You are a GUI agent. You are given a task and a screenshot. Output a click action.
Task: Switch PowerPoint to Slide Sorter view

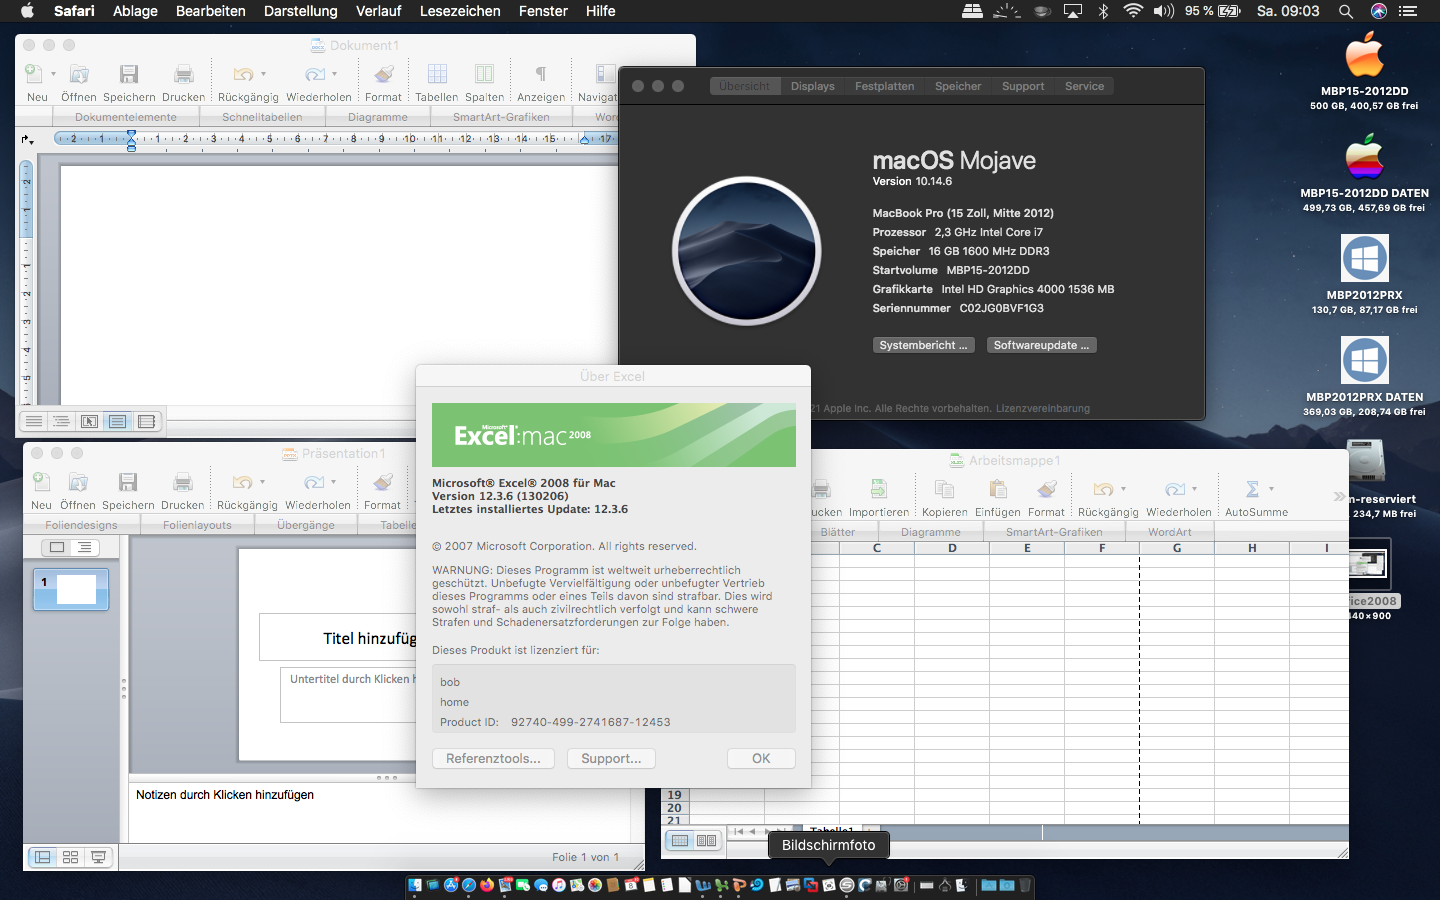70,857
